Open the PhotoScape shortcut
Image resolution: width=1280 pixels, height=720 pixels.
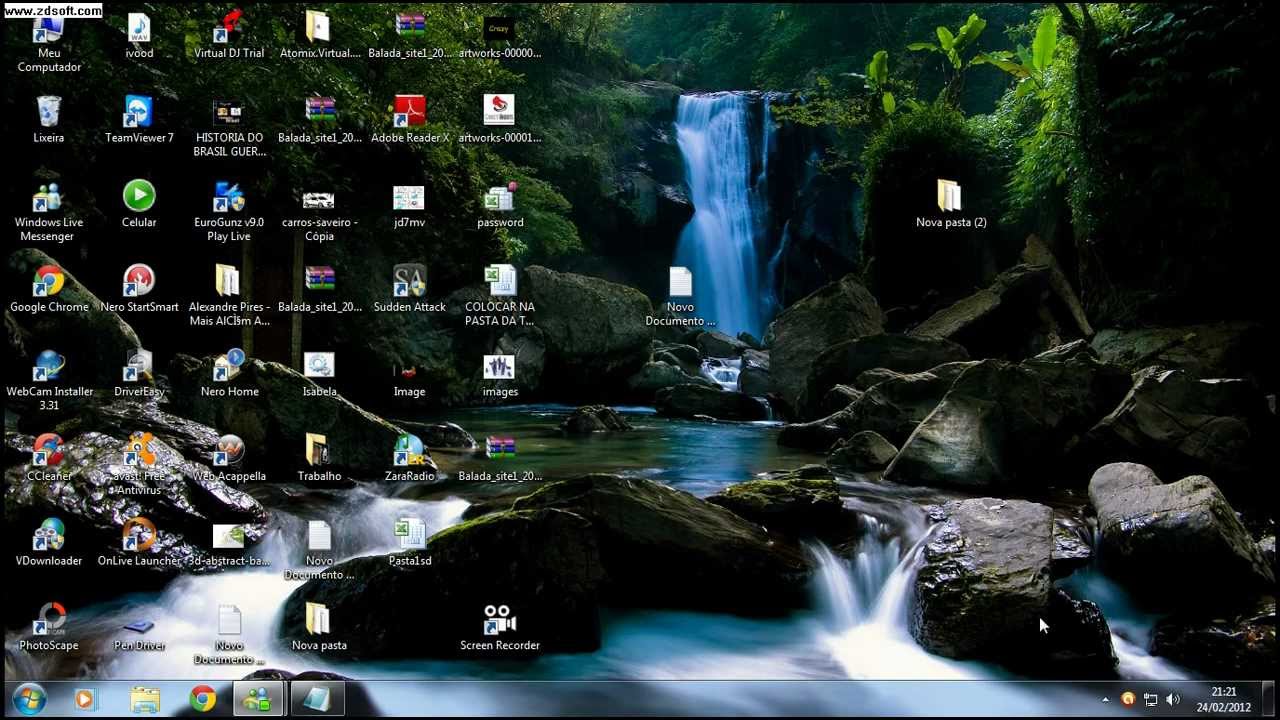(48, 627)
